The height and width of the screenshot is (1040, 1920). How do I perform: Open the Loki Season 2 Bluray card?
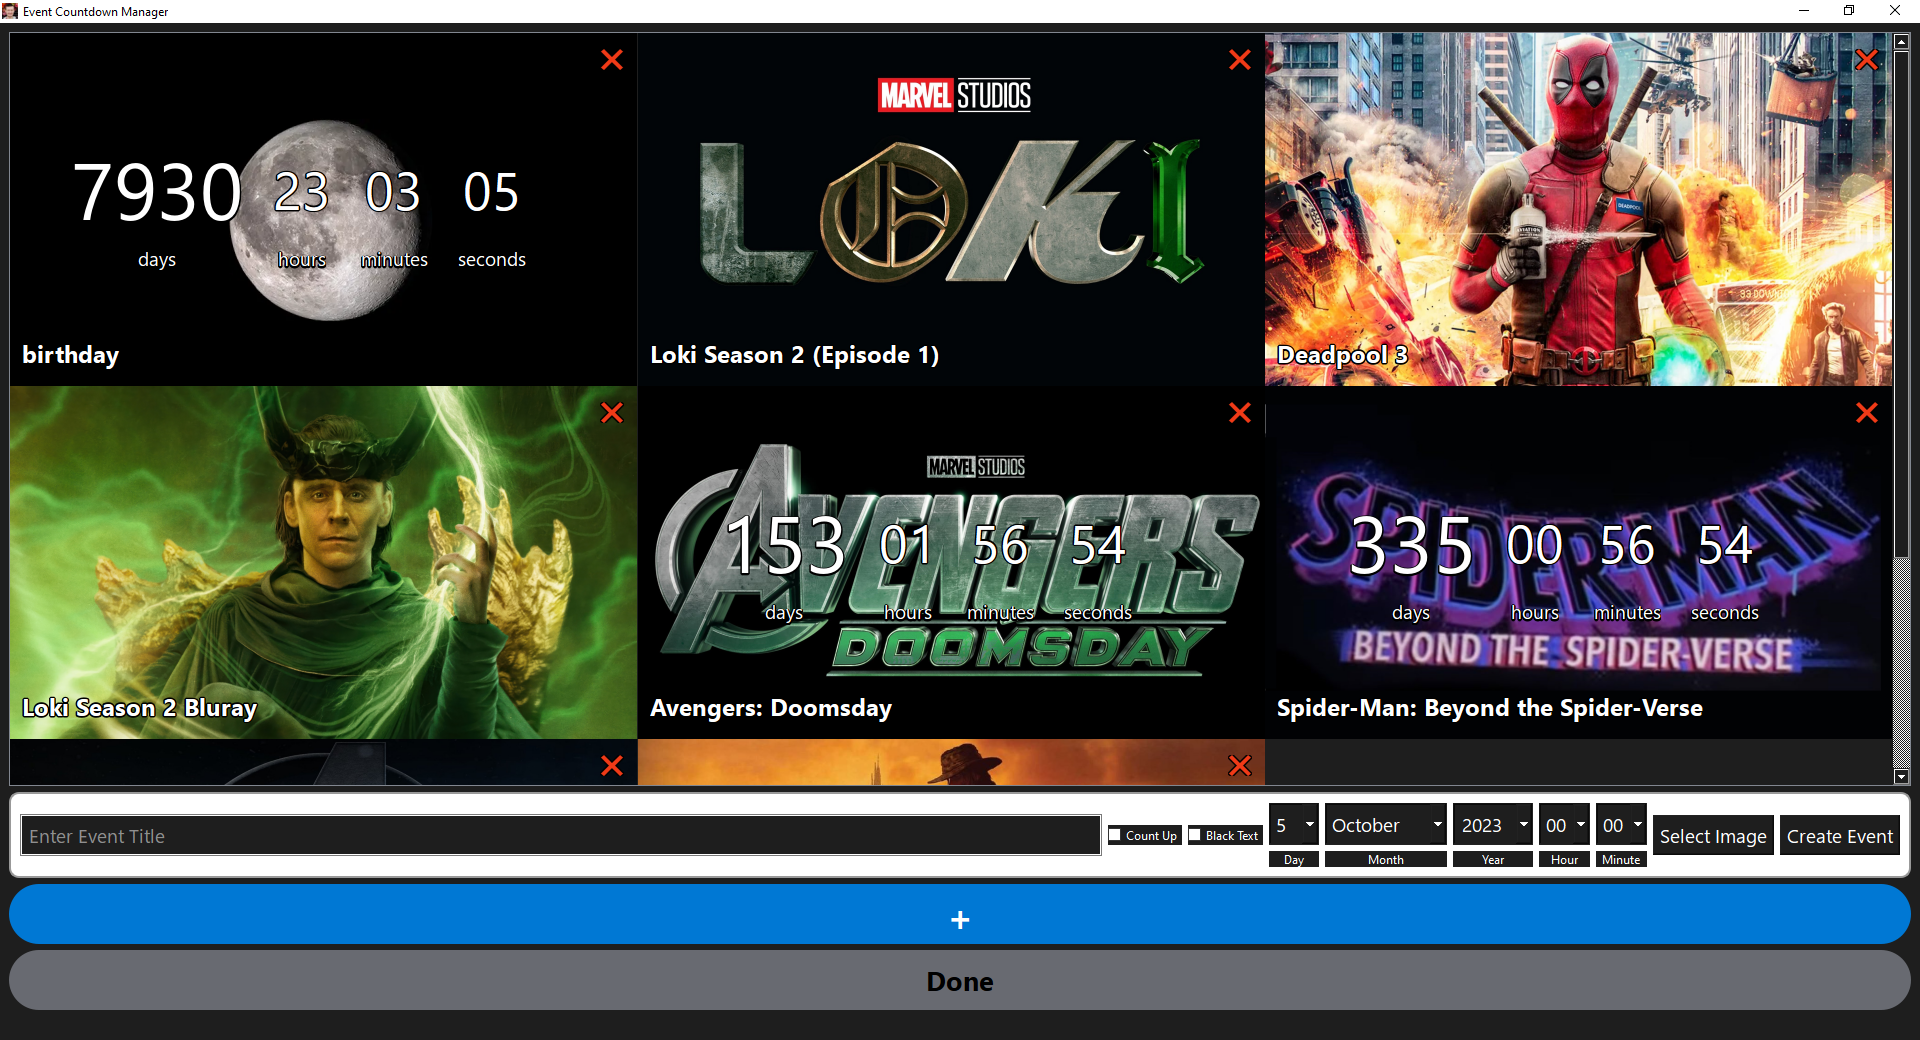coord(323,562)
